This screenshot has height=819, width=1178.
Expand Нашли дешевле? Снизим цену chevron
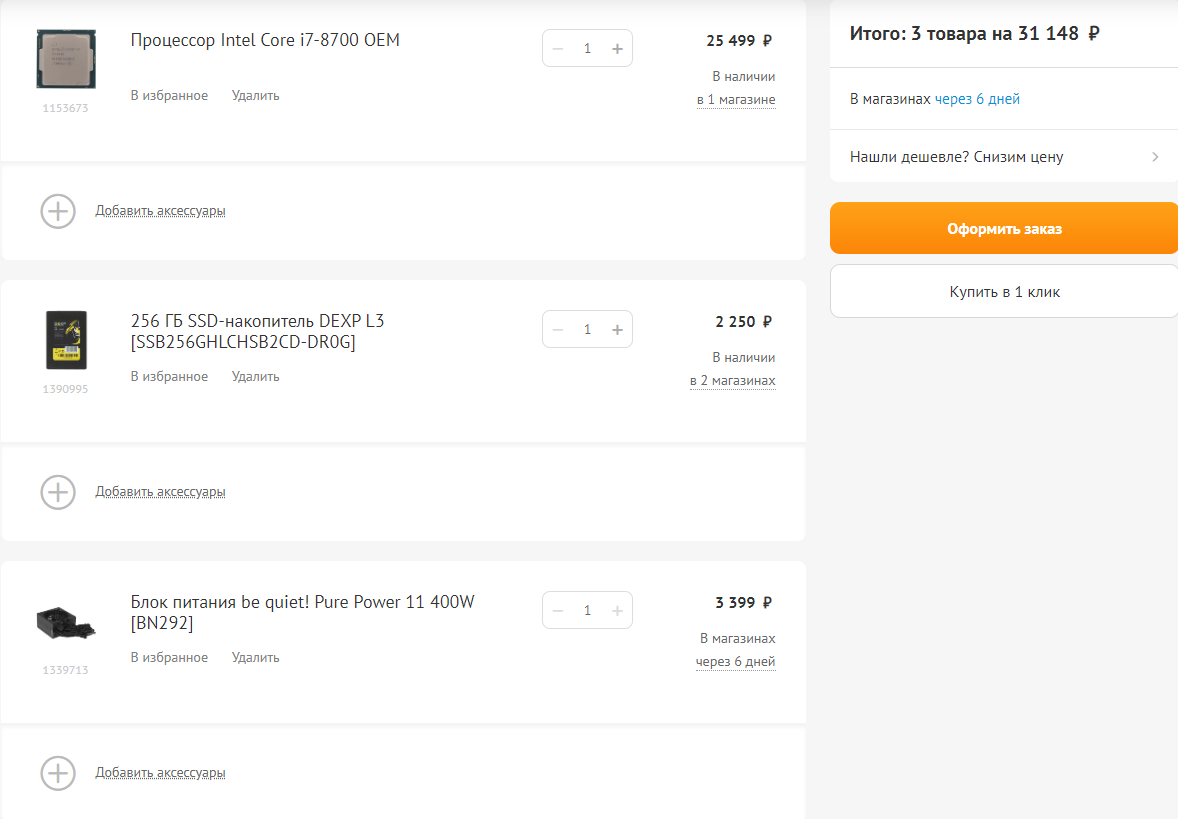point(1155,157)
